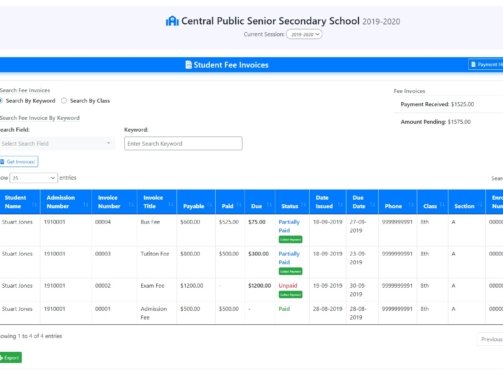Click the school building logo icon

click(172, 21)
